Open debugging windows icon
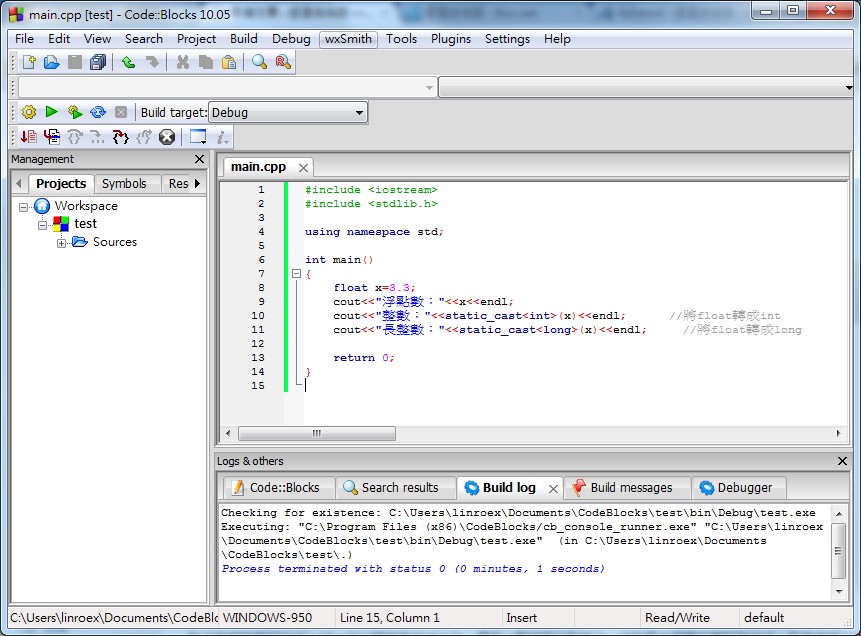The image size is (861, 636). (x=198, y=137)
